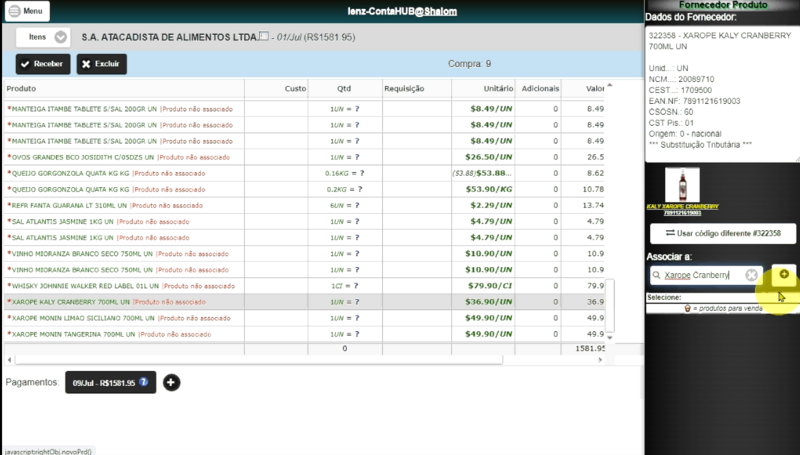Sort by the Produto column header
800x455 pixels.
pos(124,88)
